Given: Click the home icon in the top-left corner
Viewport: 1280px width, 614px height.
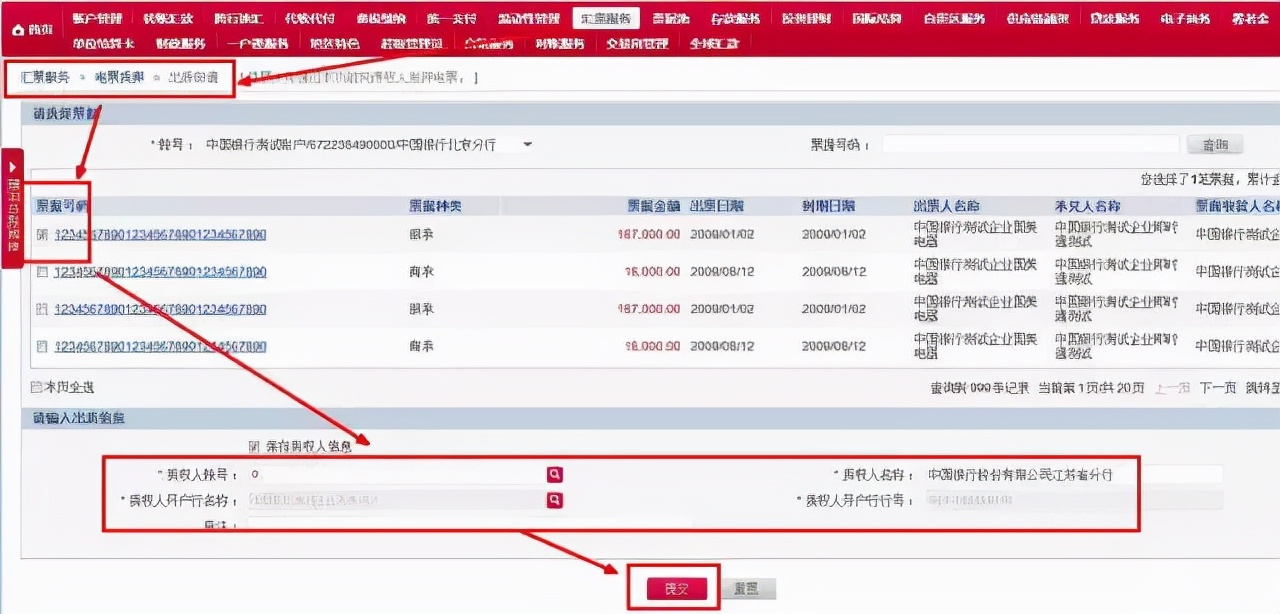Looking at the screenshot, I should [18, 28].
